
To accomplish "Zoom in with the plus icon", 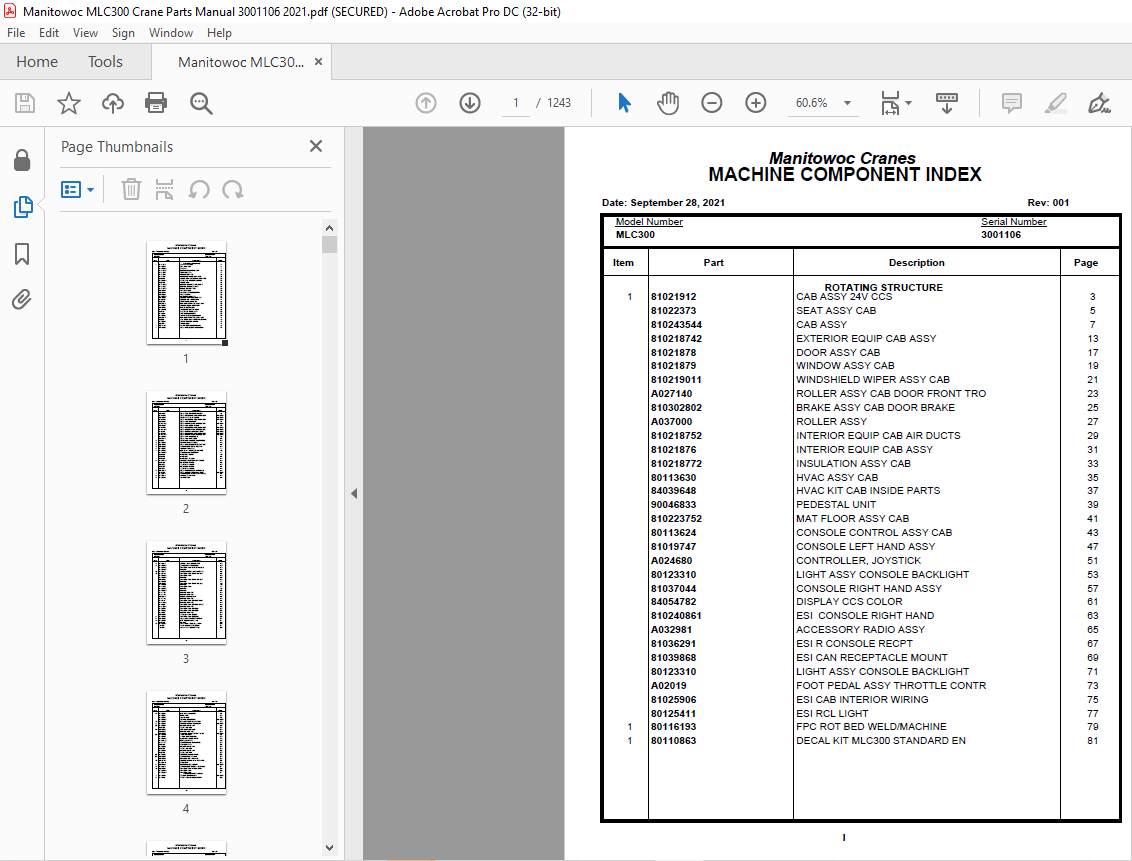I will pyautogui.click(x=756, y=103).
